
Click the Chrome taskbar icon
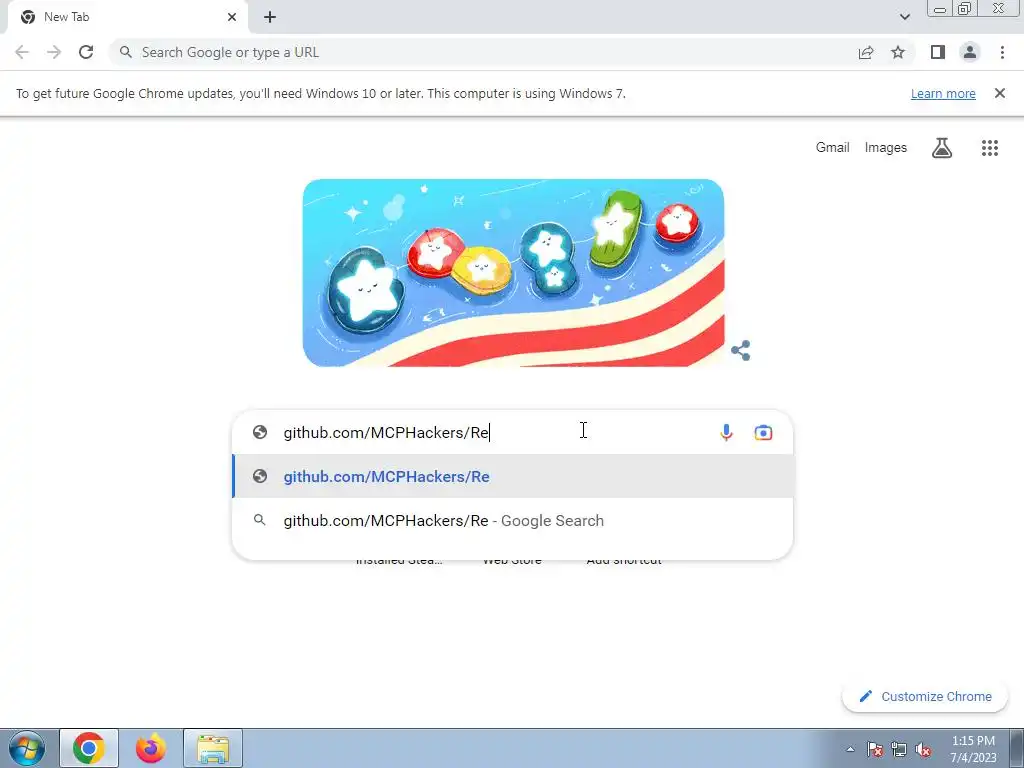coord(89,748)
